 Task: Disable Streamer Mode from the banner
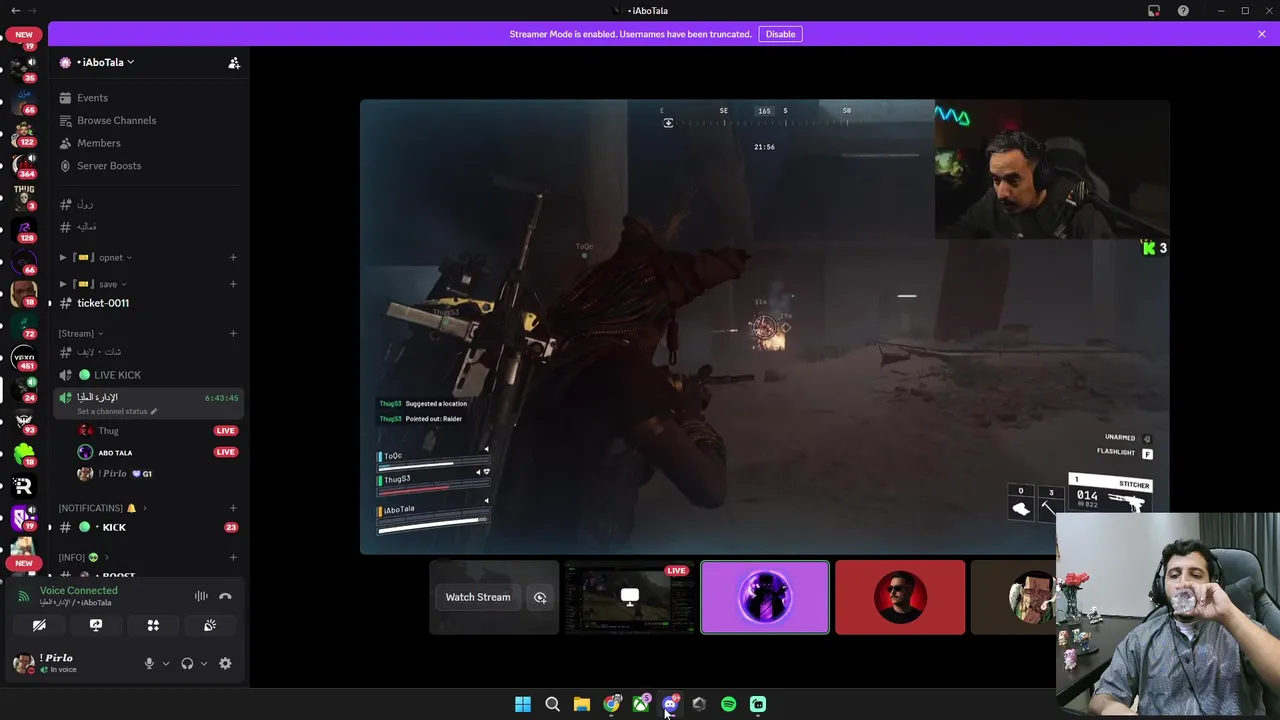(780, 34)
